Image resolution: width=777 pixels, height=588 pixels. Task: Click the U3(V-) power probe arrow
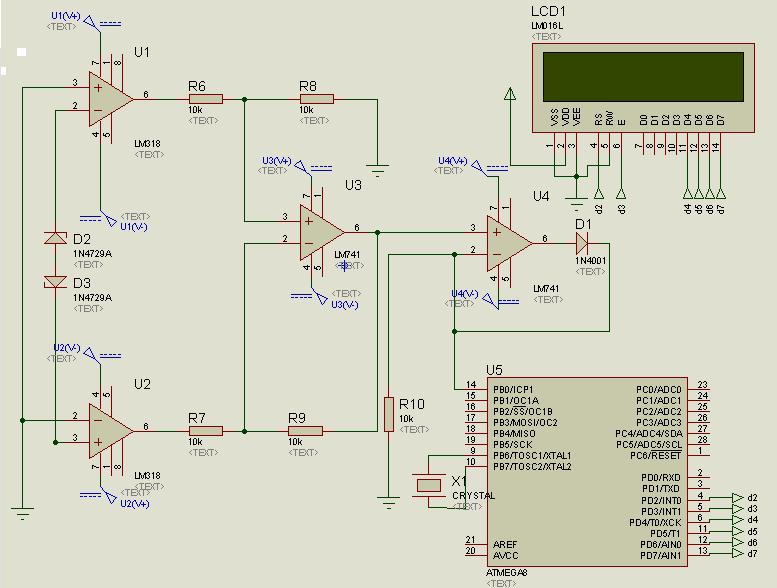tap(321, 299)
